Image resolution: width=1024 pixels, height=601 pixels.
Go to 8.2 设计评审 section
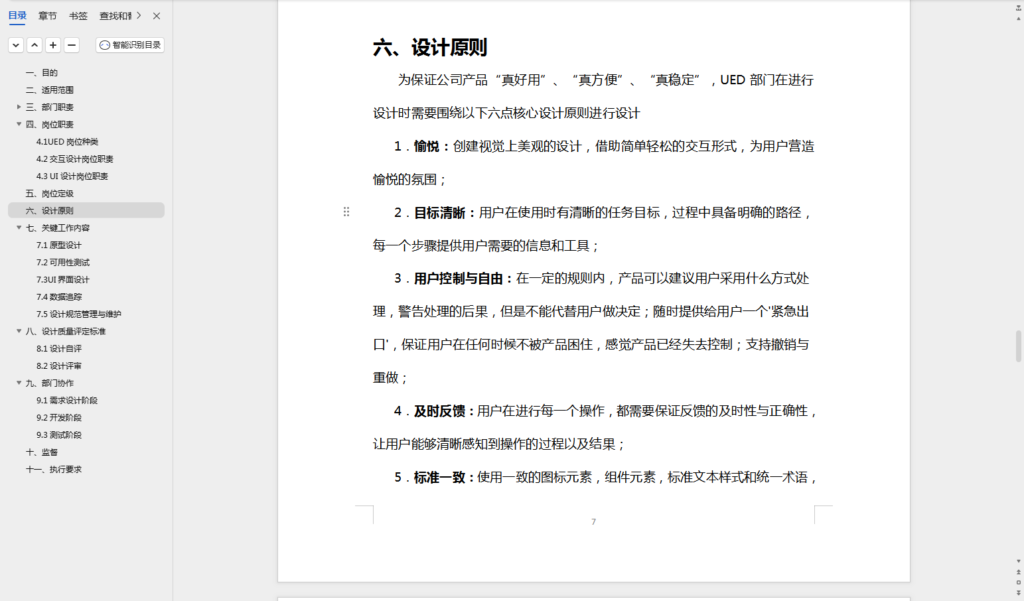[59, 366]
